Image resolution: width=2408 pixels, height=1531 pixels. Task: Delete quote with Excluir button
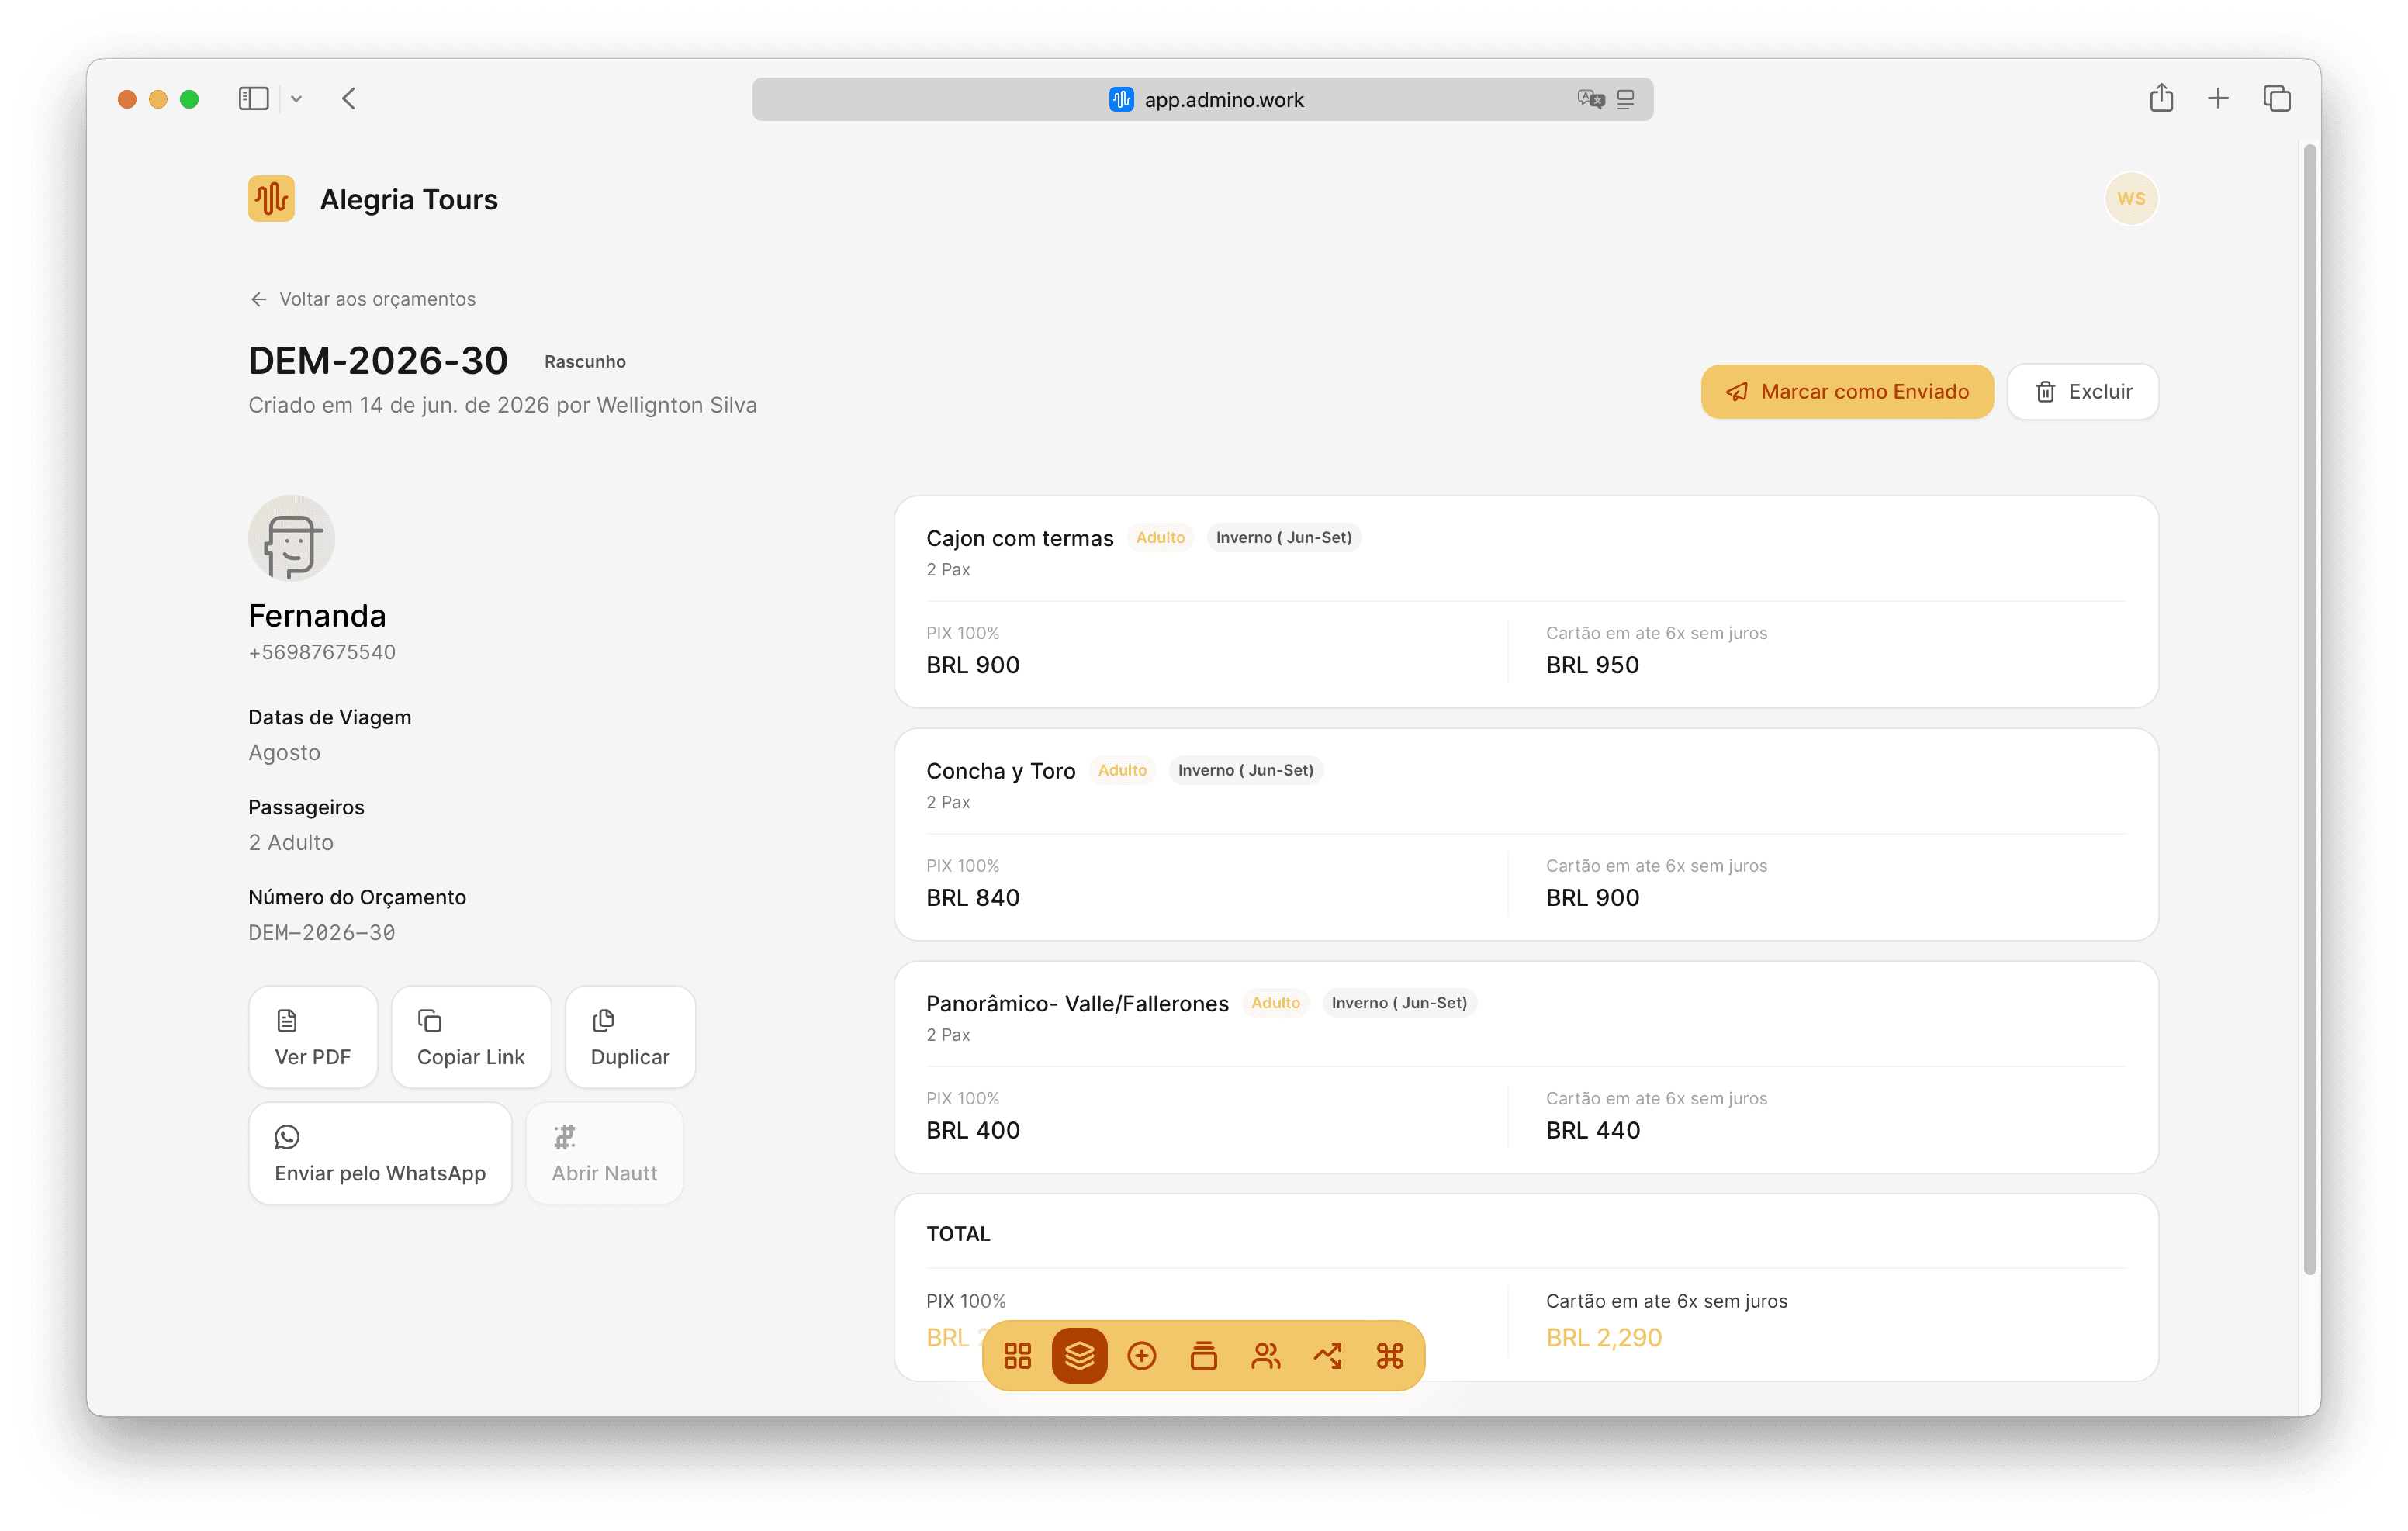(x=2082, y=391)
